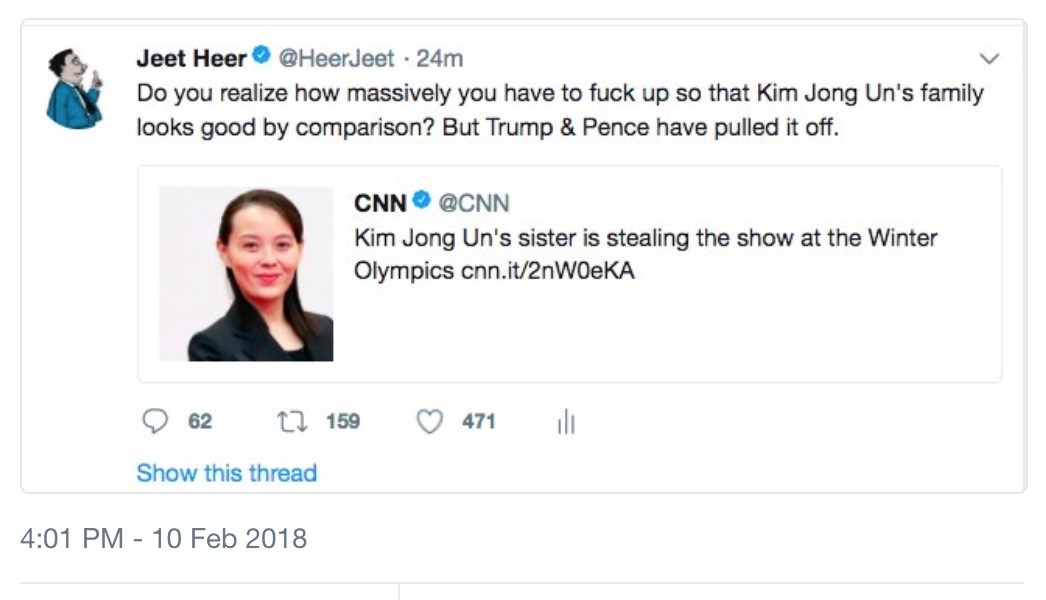Open the Show this thread link

tap(227, 473)
